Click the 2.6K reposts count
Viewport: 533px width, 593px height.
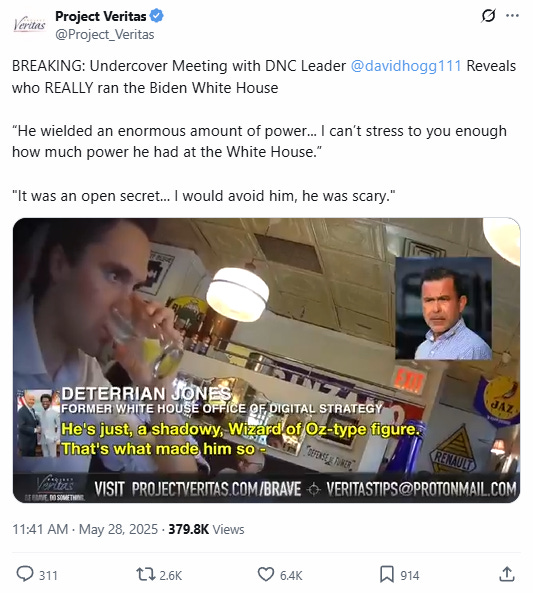point(171,575)
